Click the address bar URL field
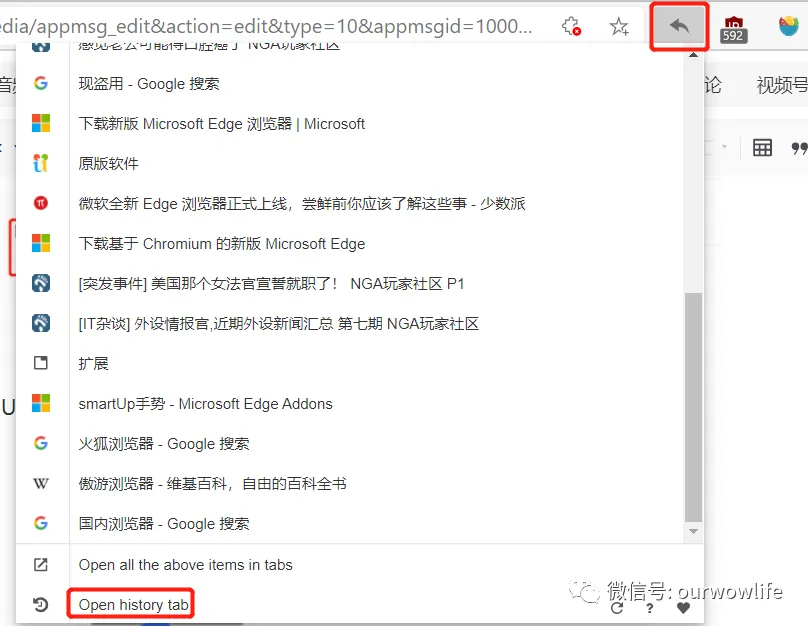This screenshot has height=626, width=808. pyautogui.click(x=265, y=26)
